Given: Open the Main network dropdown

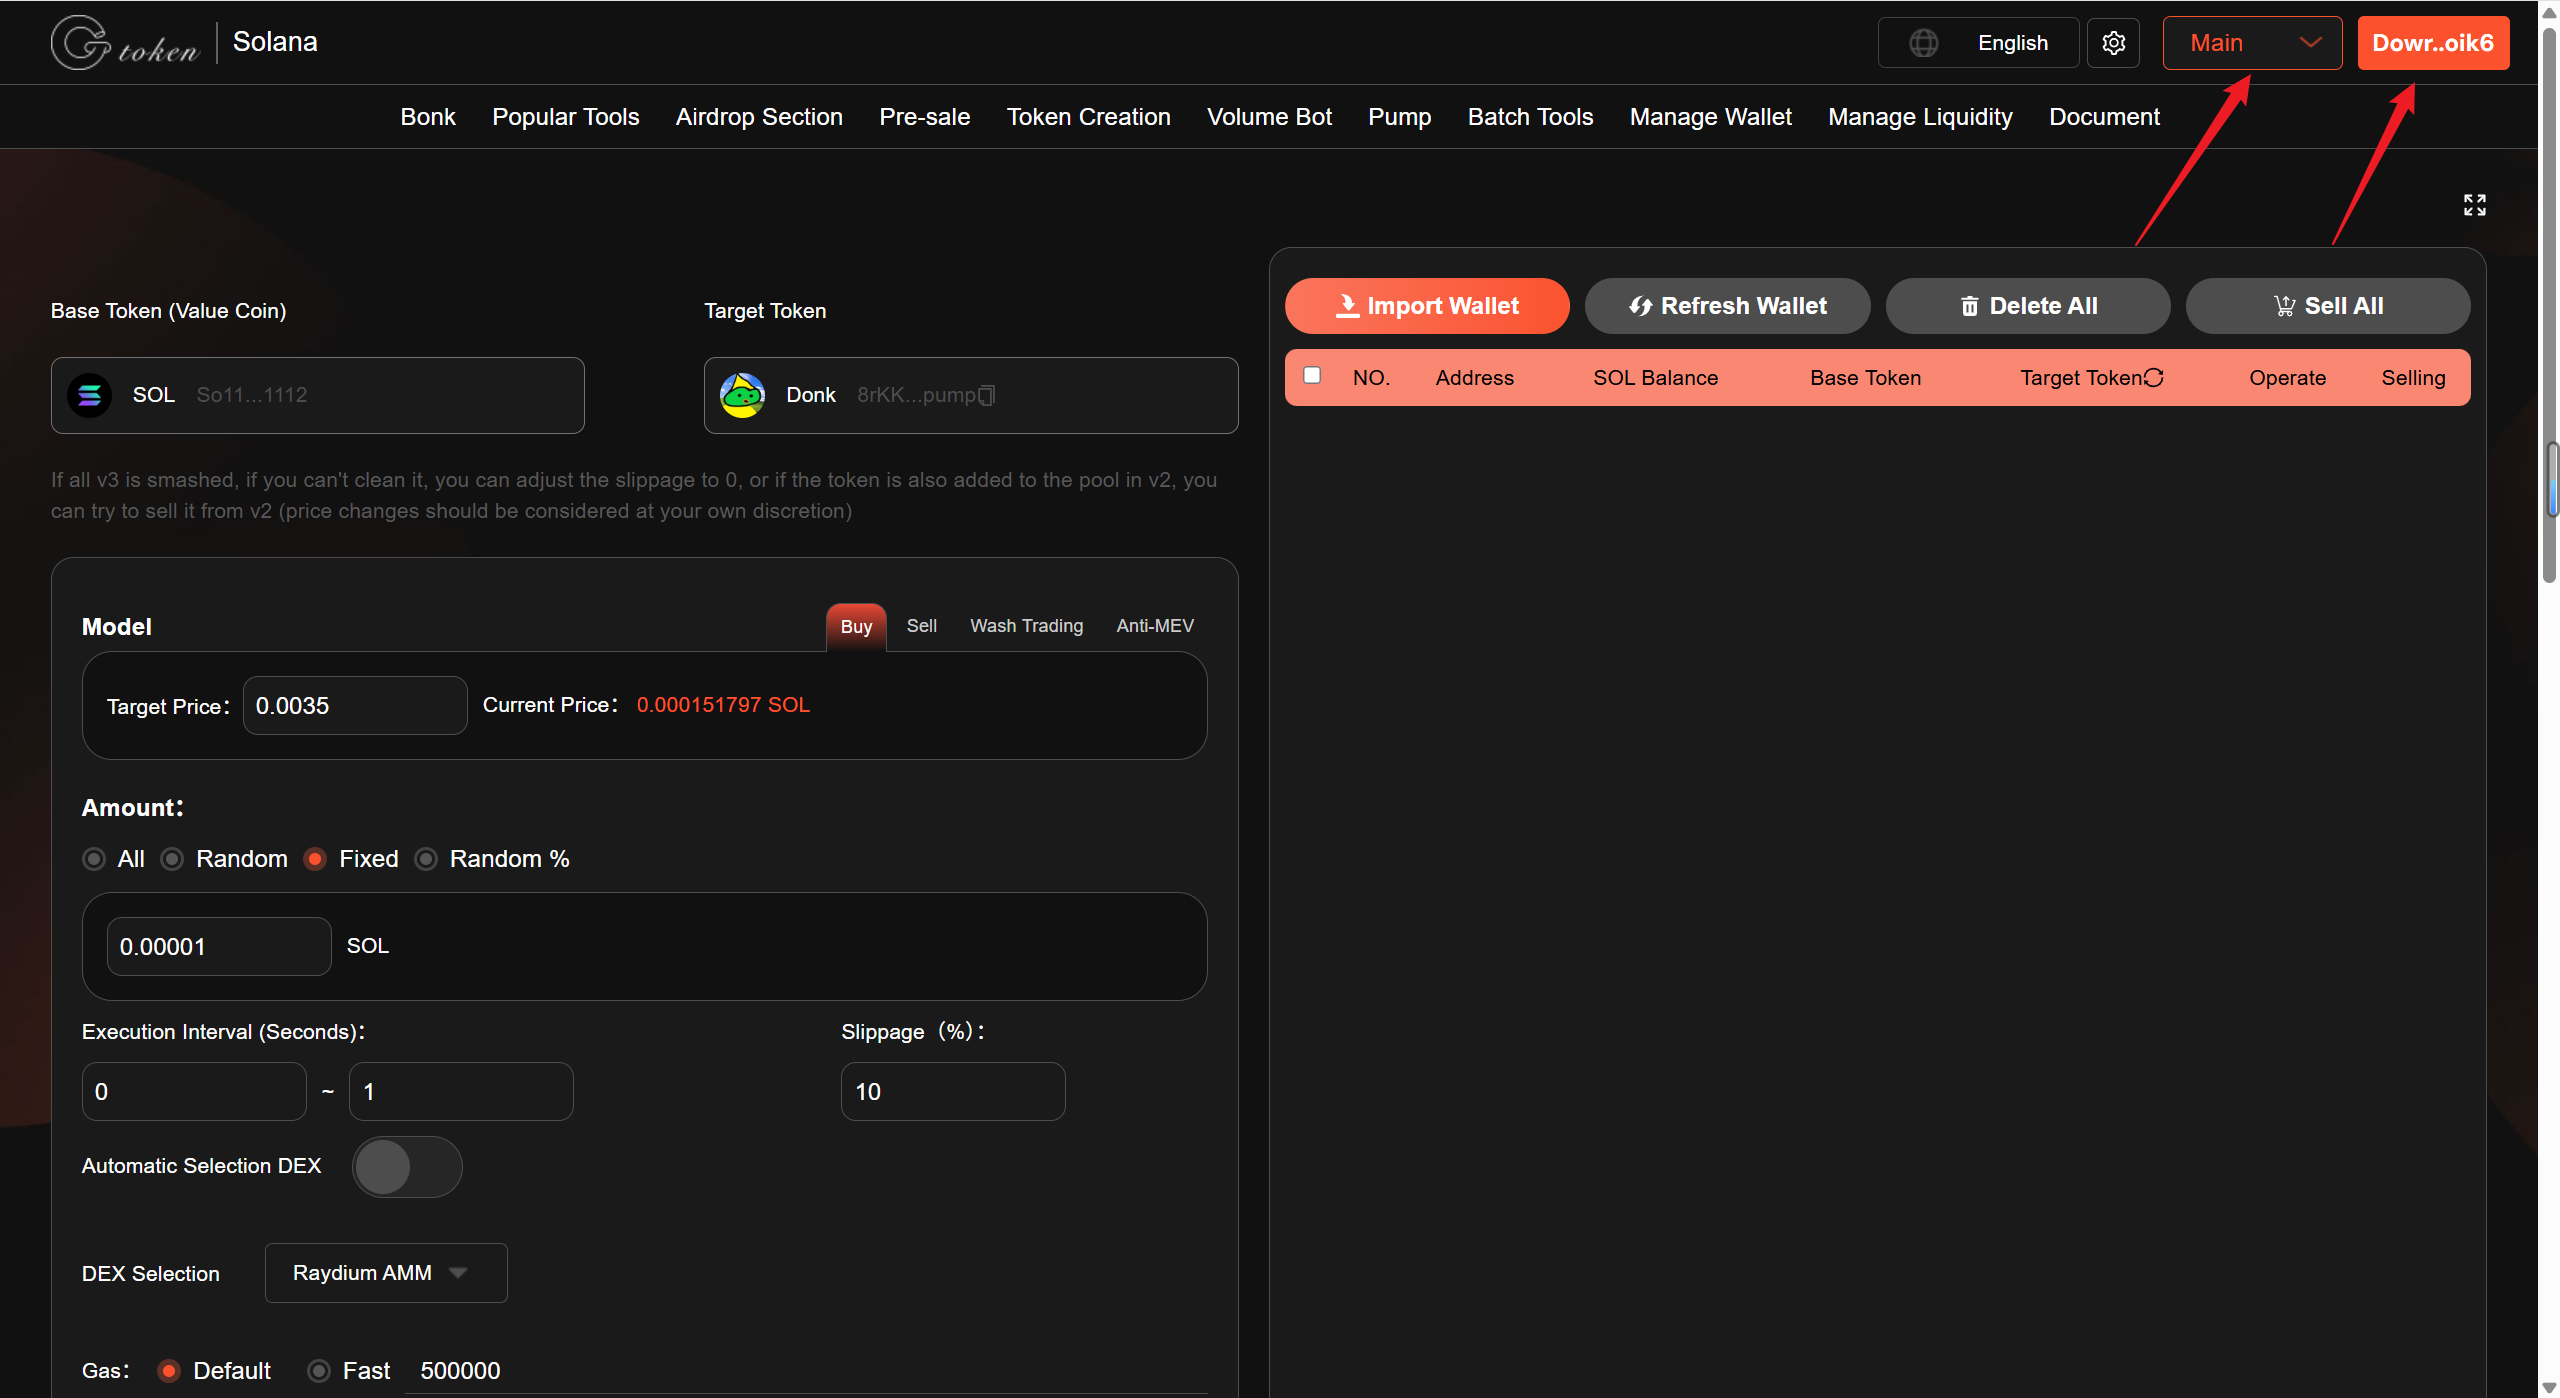Looking at the screenshot, I should coord(2251,43).
